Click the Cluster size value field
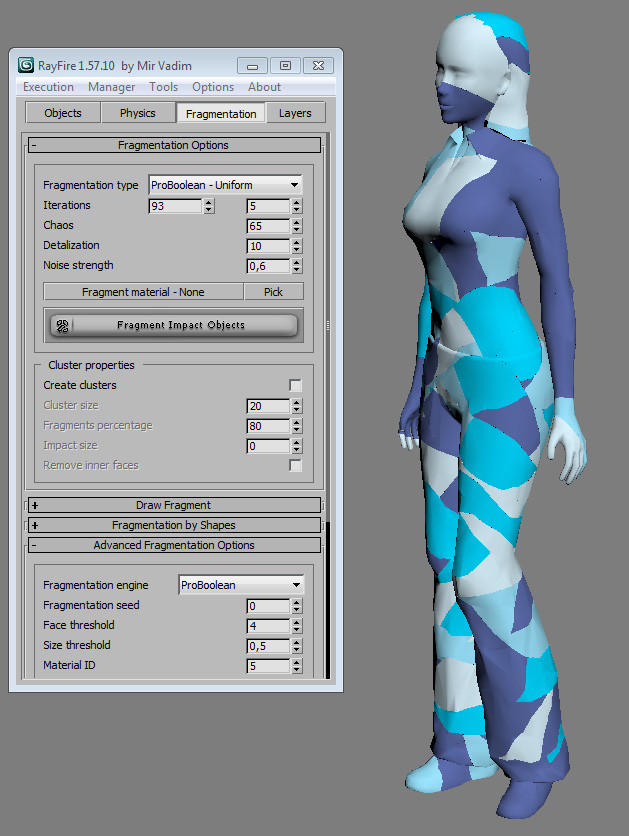Screen dimensions: 629x836 268,406
